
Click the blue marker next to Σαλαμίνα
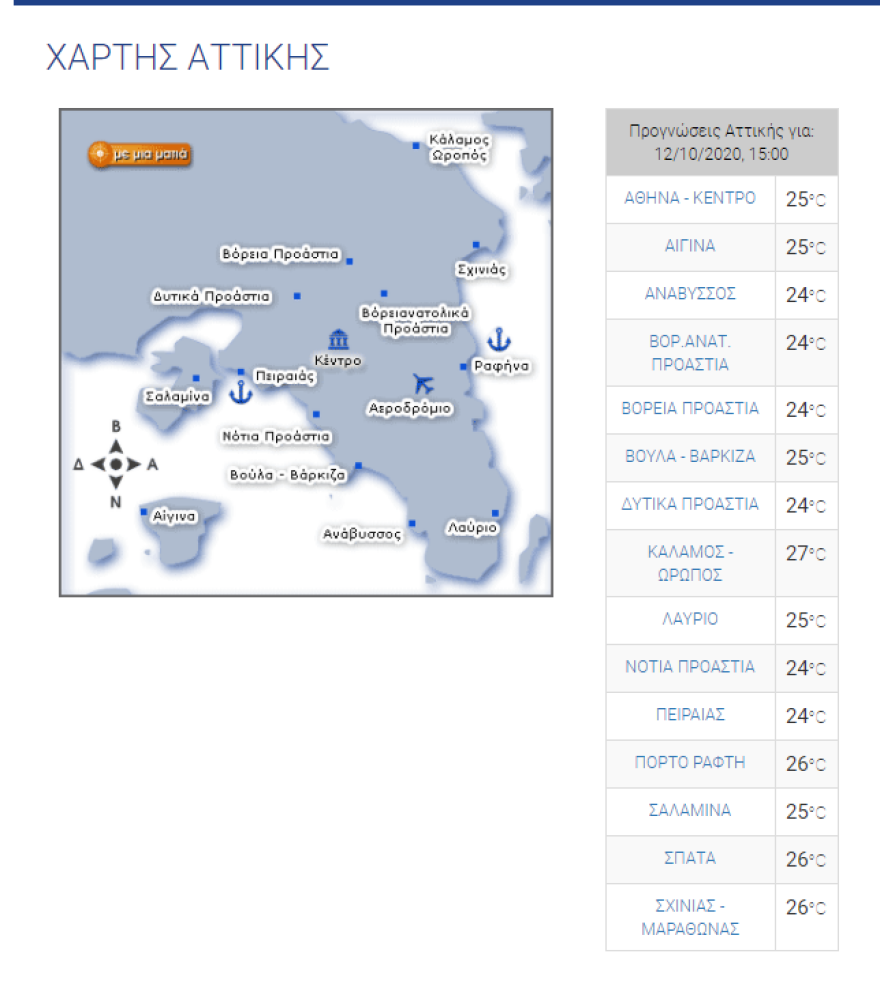(196, 378)
